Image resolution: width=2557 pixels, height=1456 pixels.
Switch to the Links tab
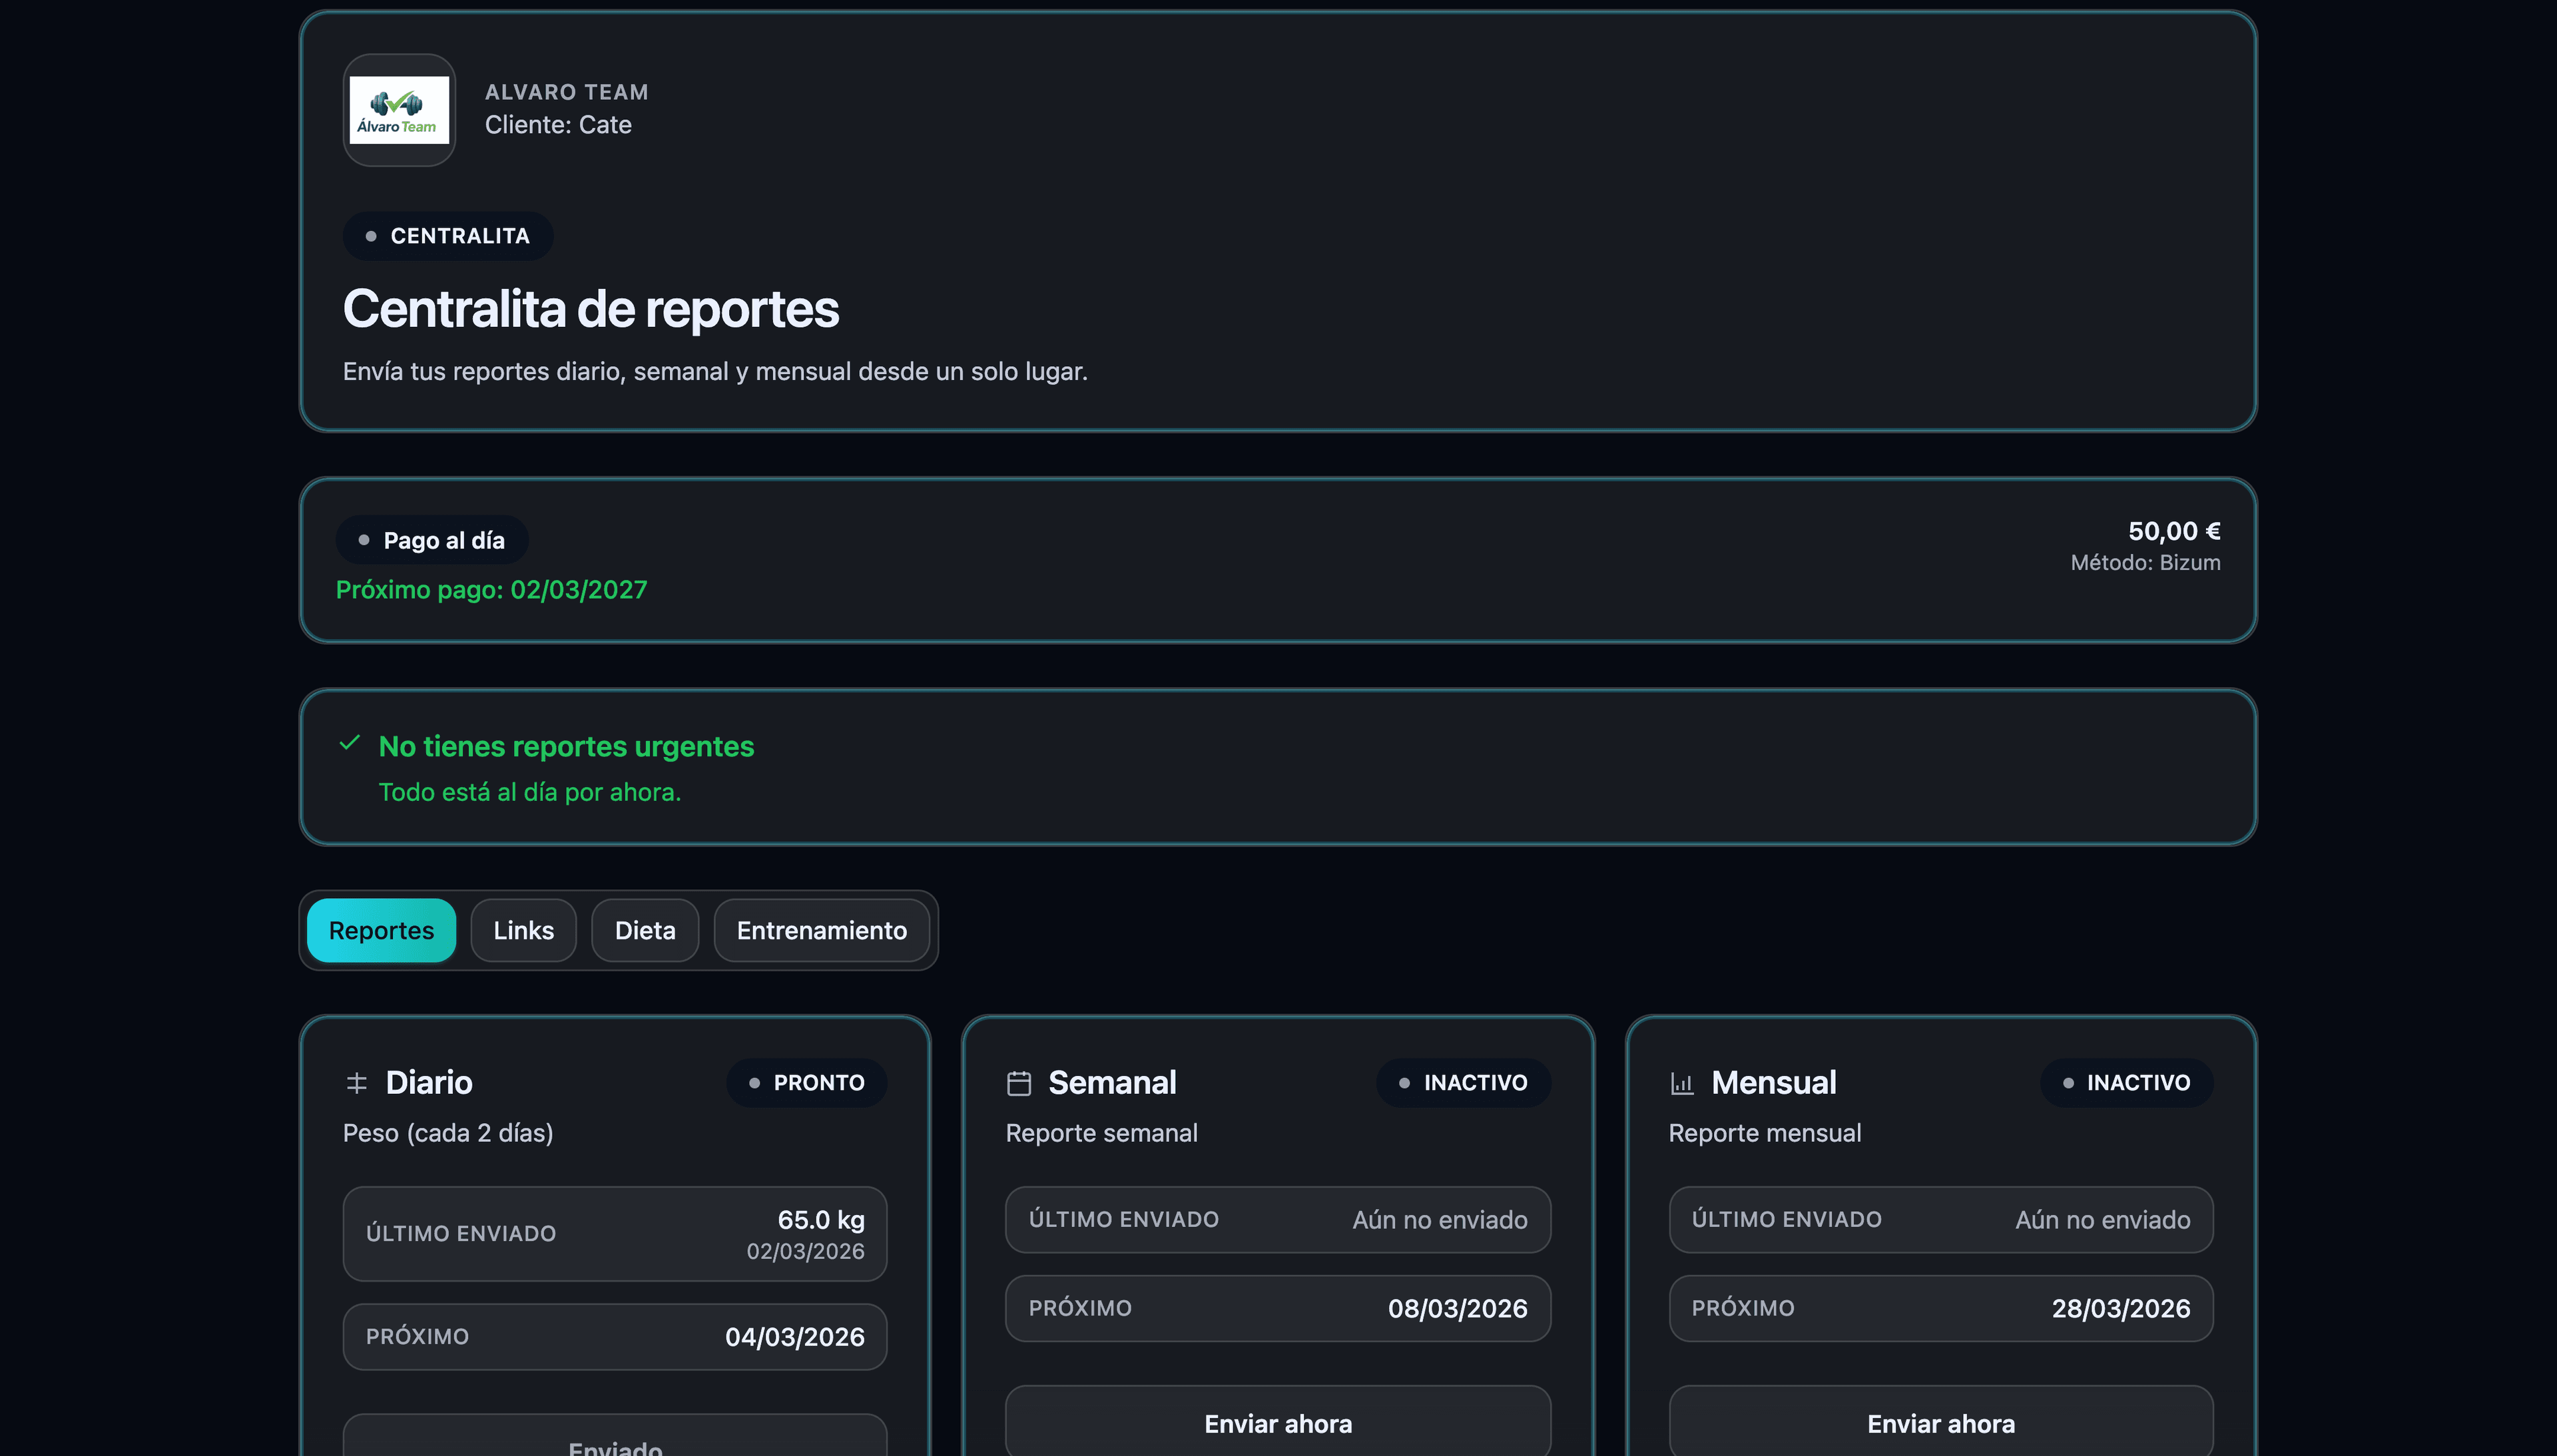523,930
